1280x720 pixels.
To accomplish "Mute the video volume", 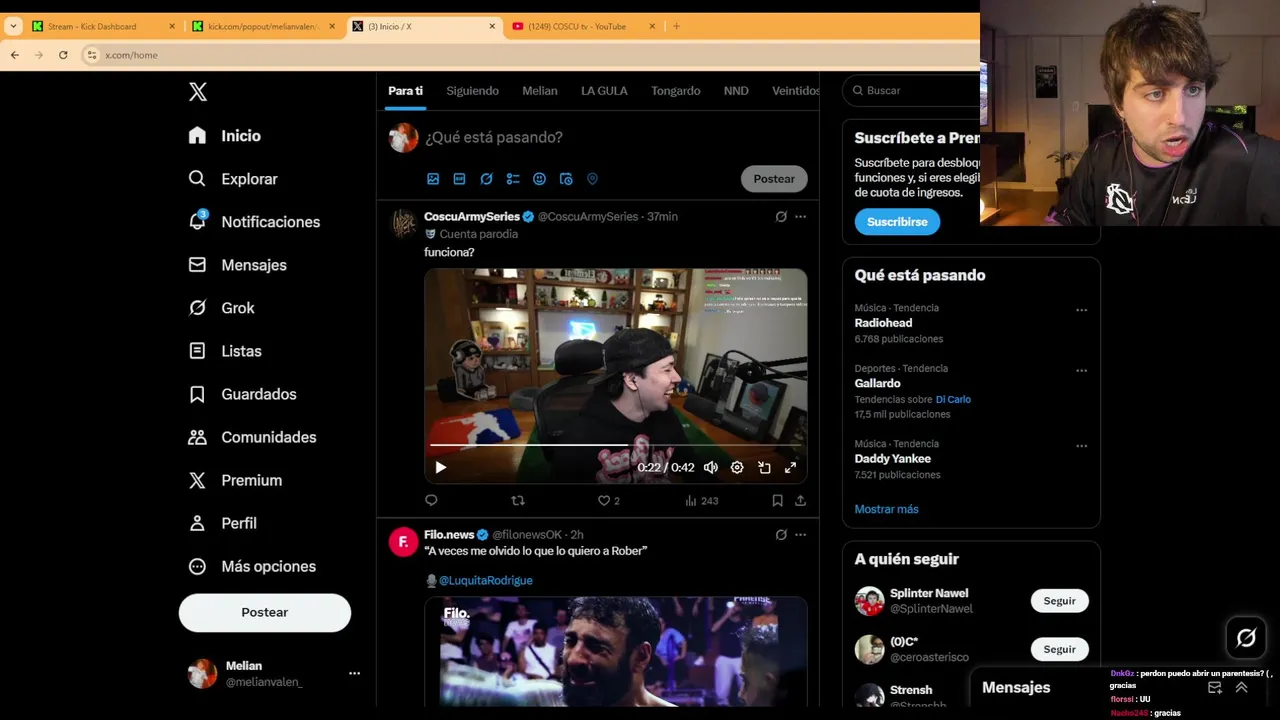I will point(711,467).
